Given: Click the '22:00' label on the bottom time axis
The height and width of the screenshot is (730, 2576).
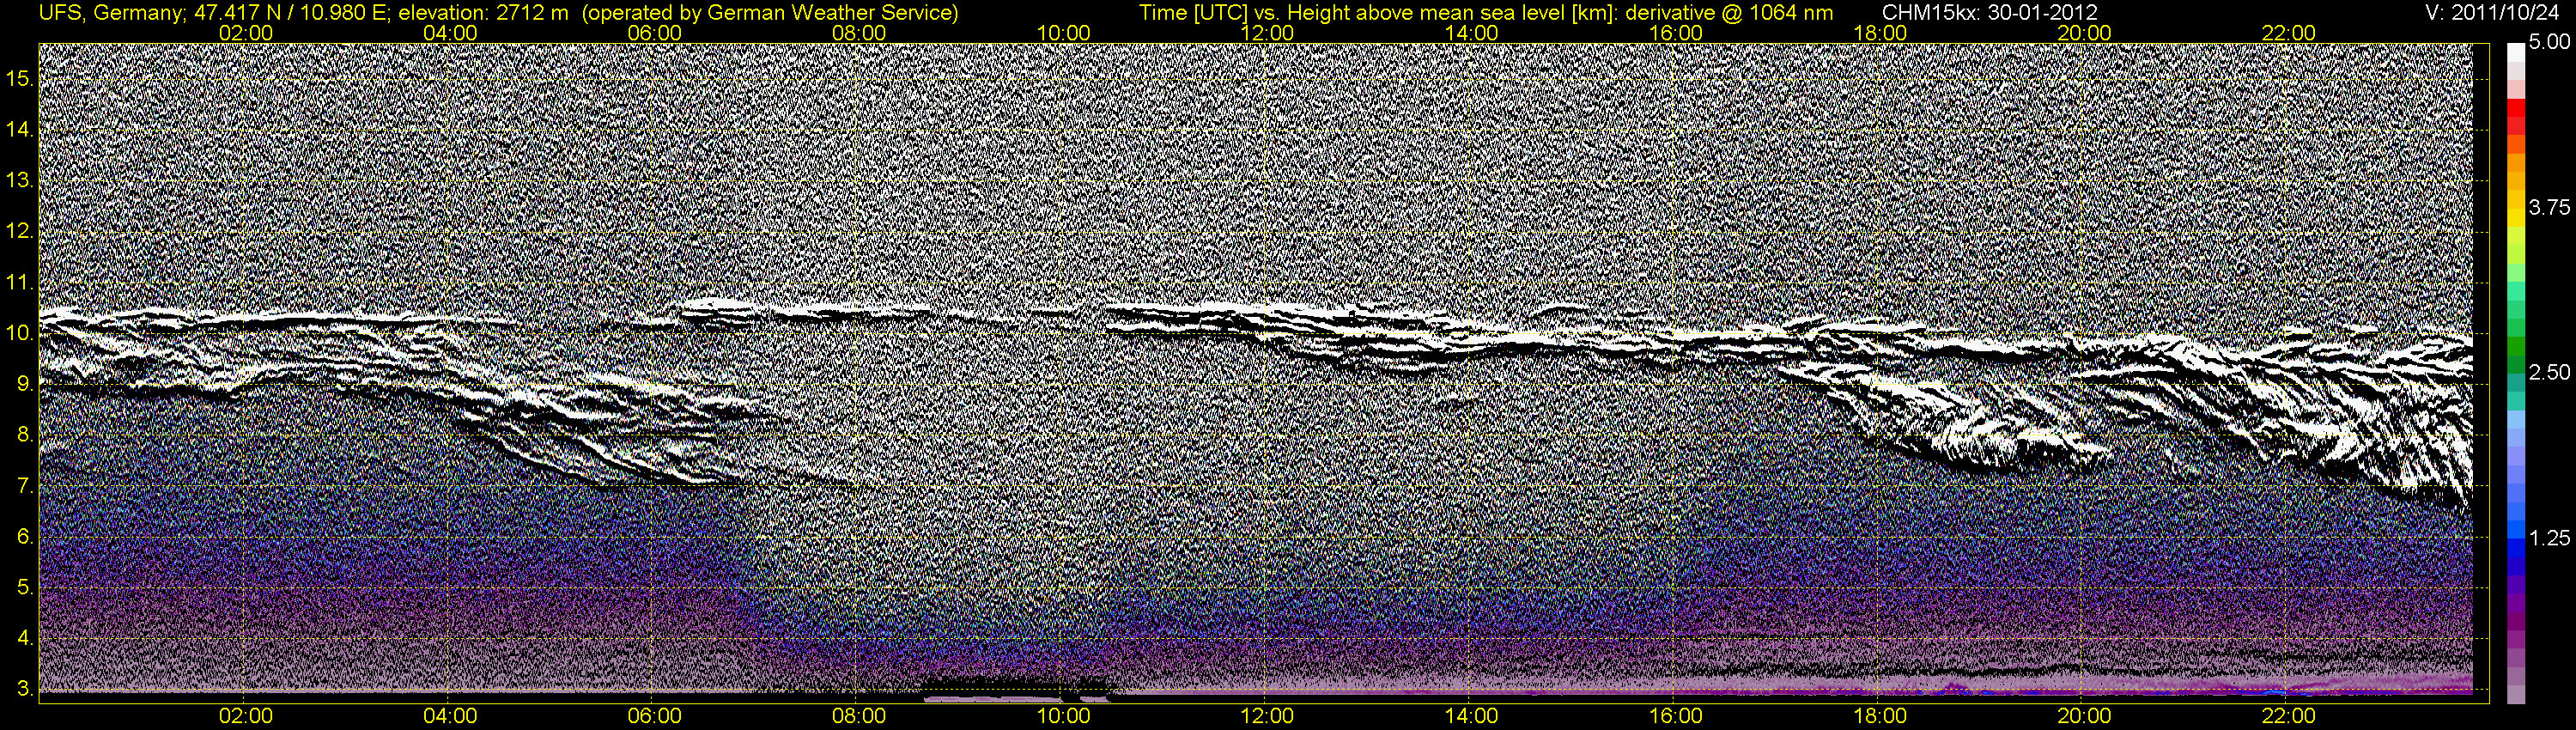Looking at the screenshot, I should [2288, 716].
